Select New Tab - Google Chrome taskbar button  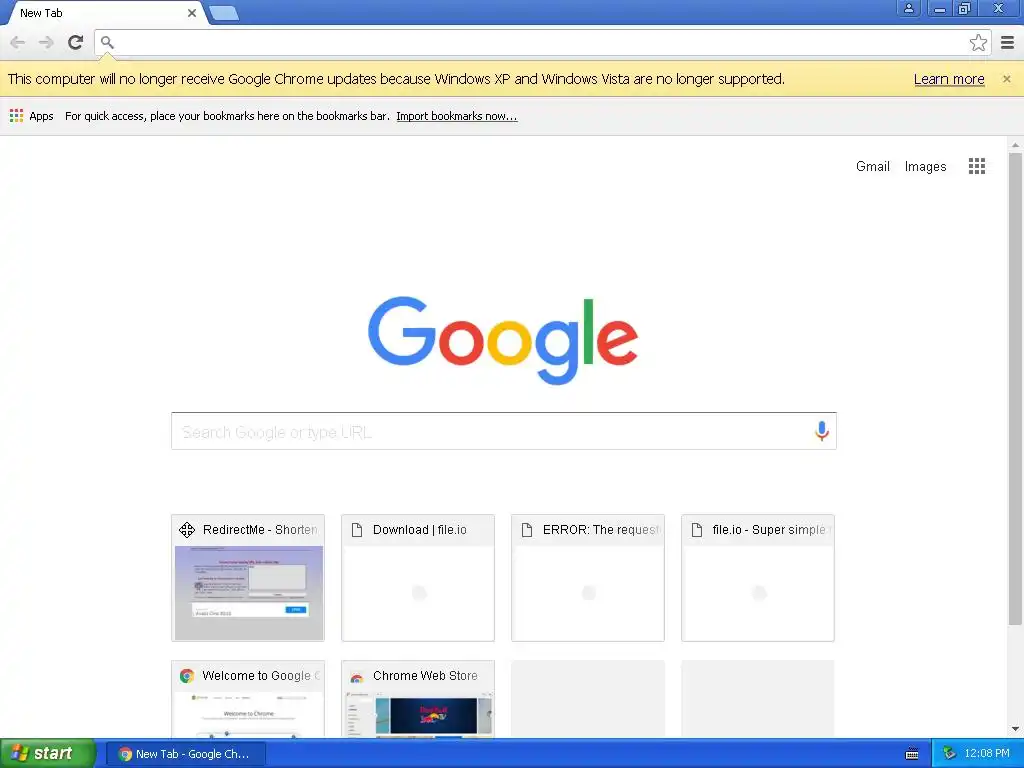186,754
